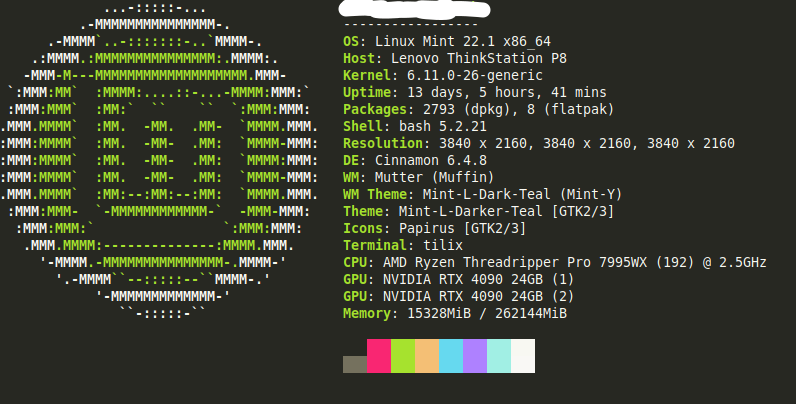Click the 'Shell' label

point(363,126)
